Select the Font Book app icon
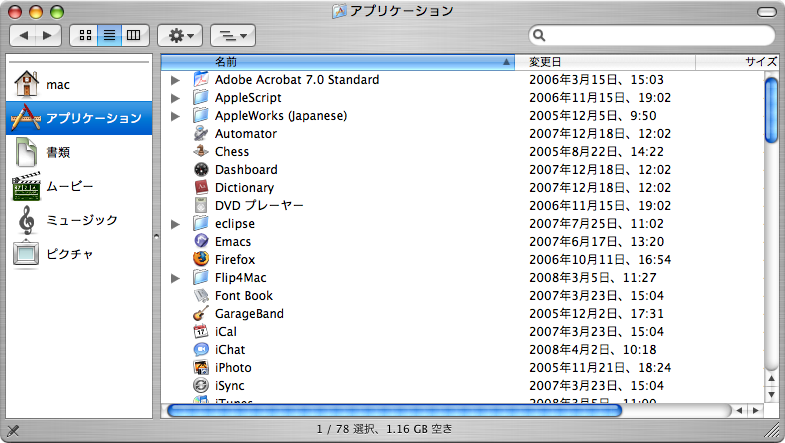The width and height of the screenshot is (785, 443). click(201, 295)
